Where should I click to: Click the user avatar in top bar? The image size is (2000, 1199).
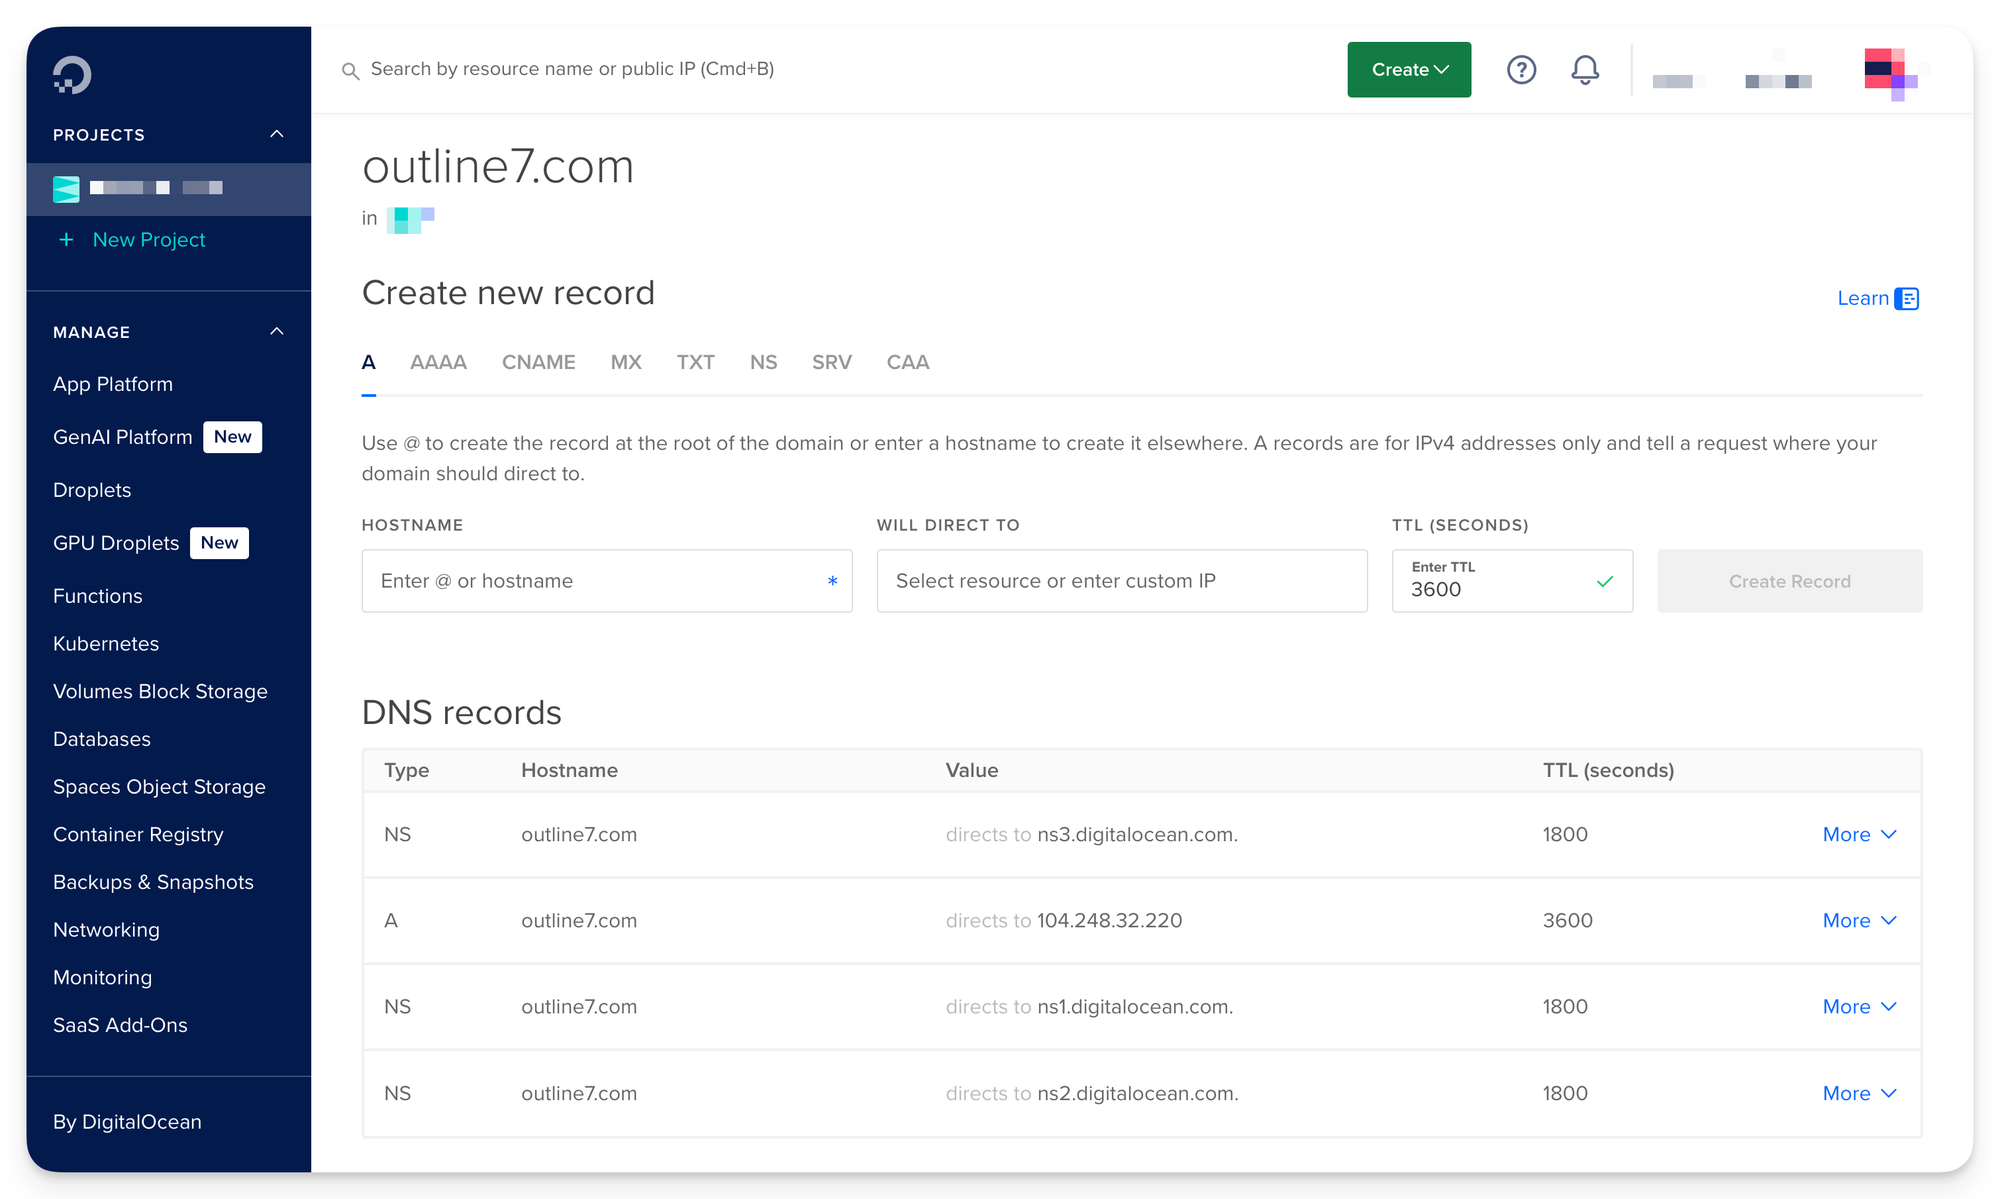1890,72
